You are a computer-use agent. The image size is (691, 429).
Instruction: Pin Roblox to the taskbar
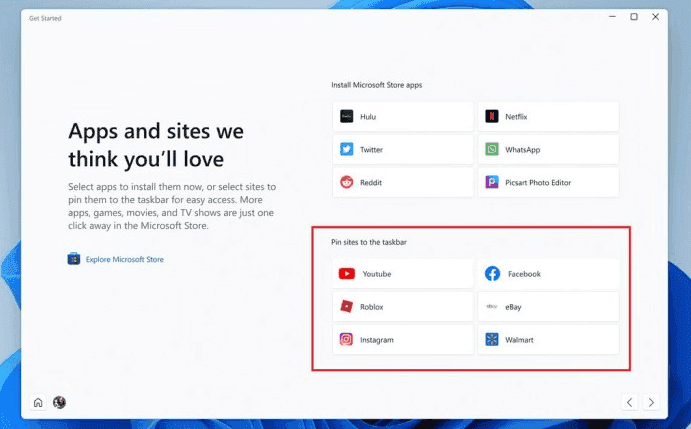pos(403,307)
